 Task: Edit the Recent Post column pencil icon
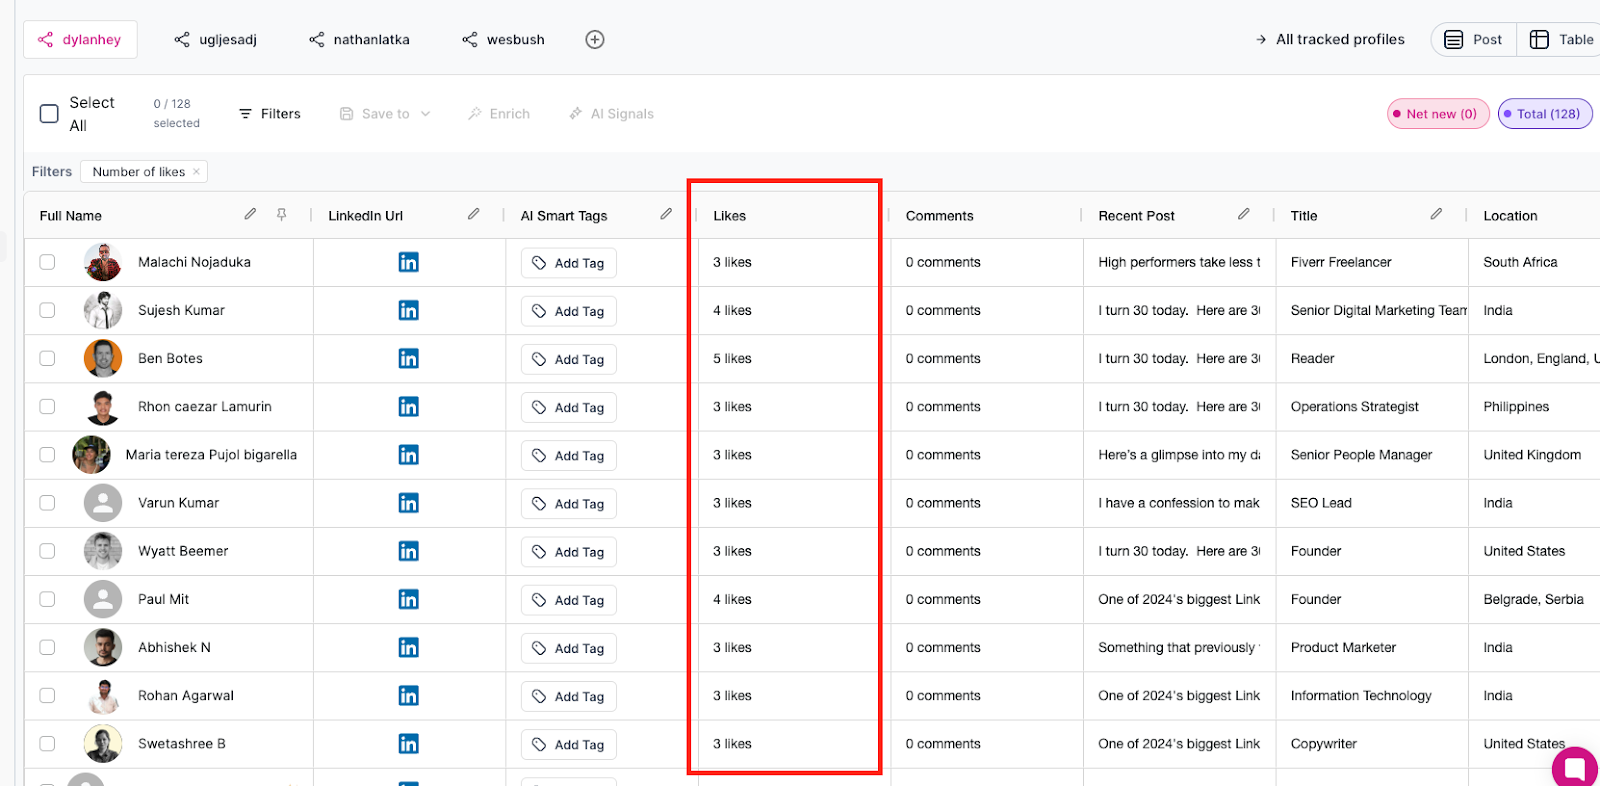click(x=1243, y=214)
